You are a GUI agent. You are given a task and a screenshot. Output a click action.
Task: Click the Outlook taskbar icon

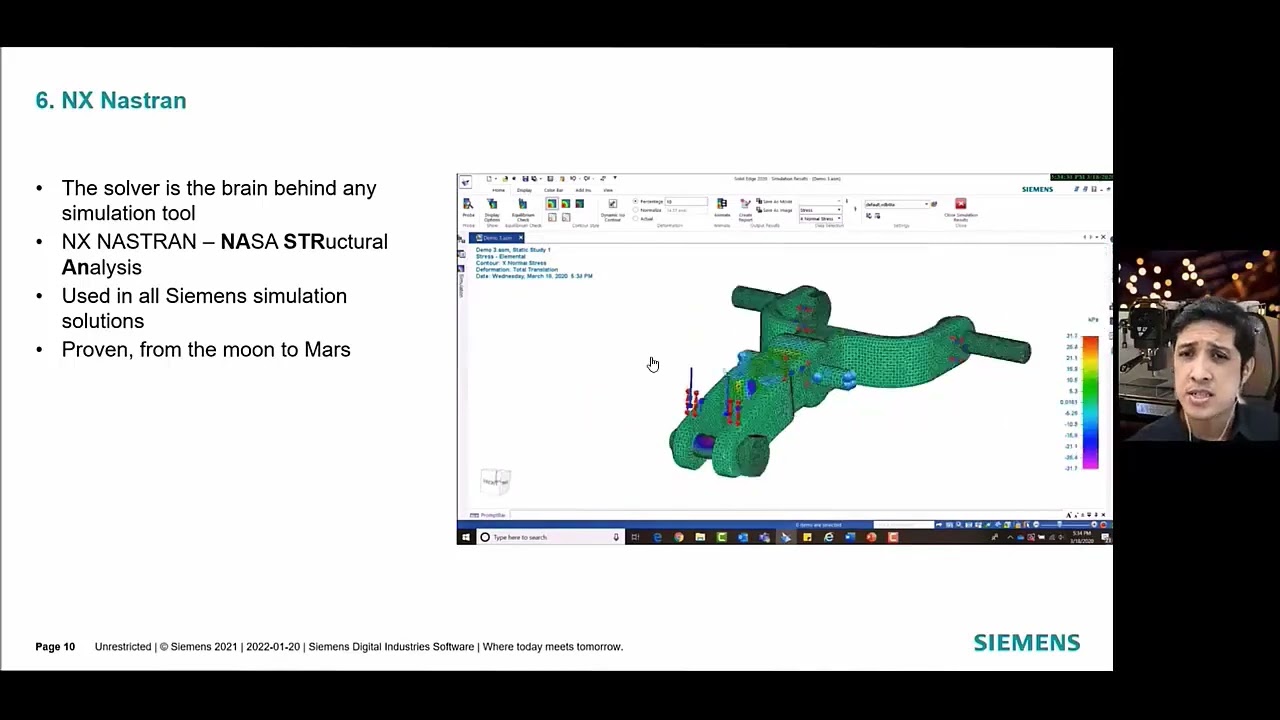click(743, 537)
